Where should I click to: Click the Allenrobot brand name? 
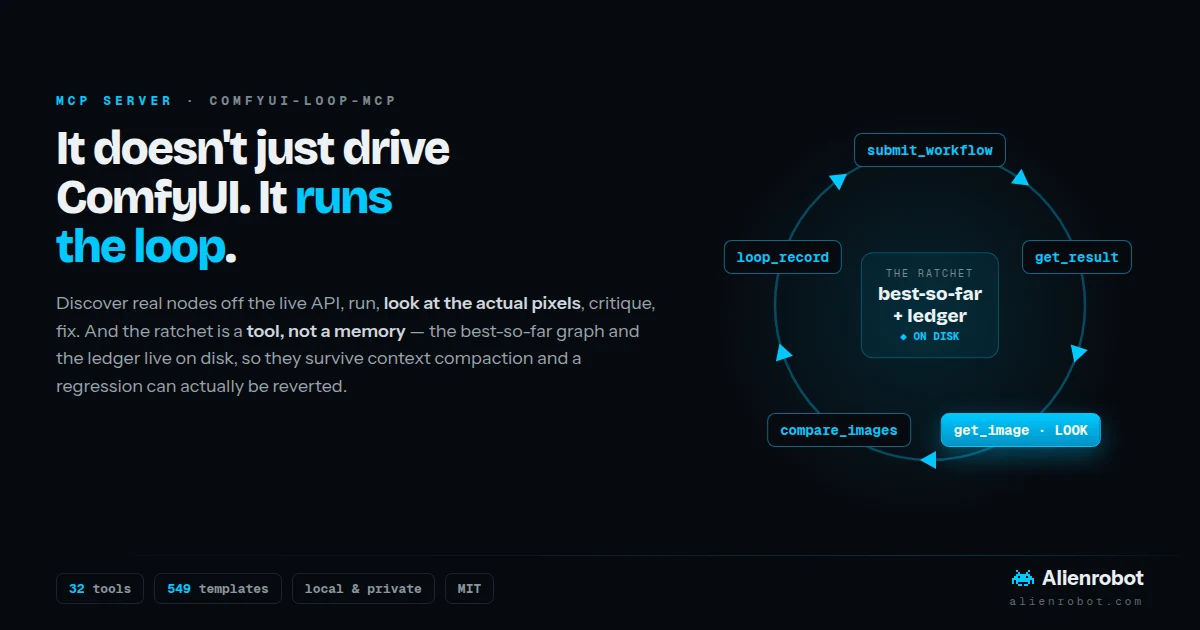[x=1093, y=578]
